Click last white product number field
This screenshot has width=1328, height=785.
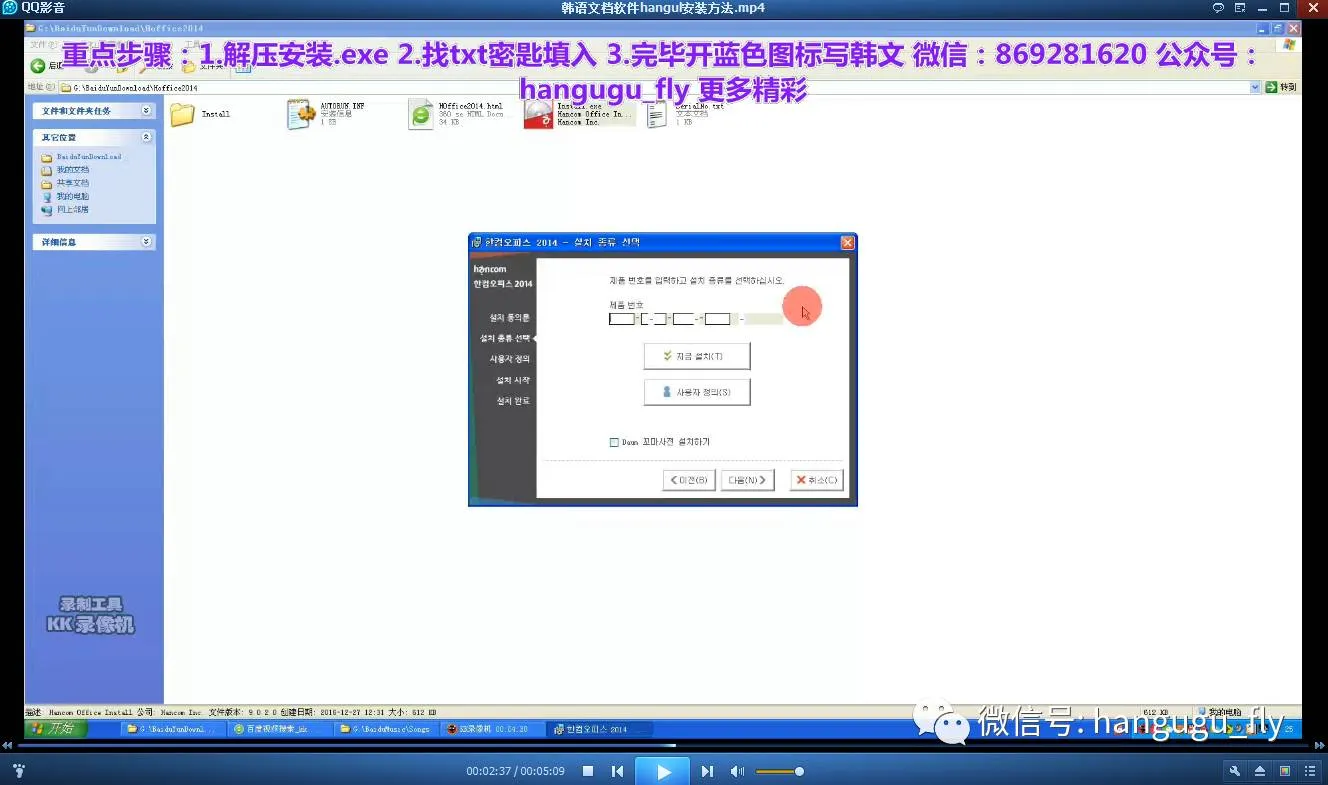pos(717,319)
